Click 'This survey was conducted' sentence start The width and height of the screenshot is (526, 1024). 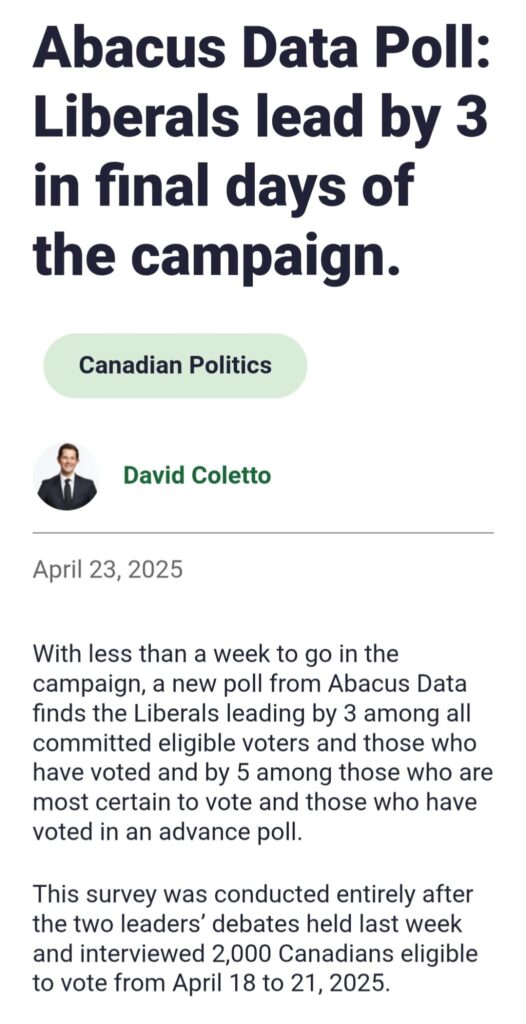[163, 893]
